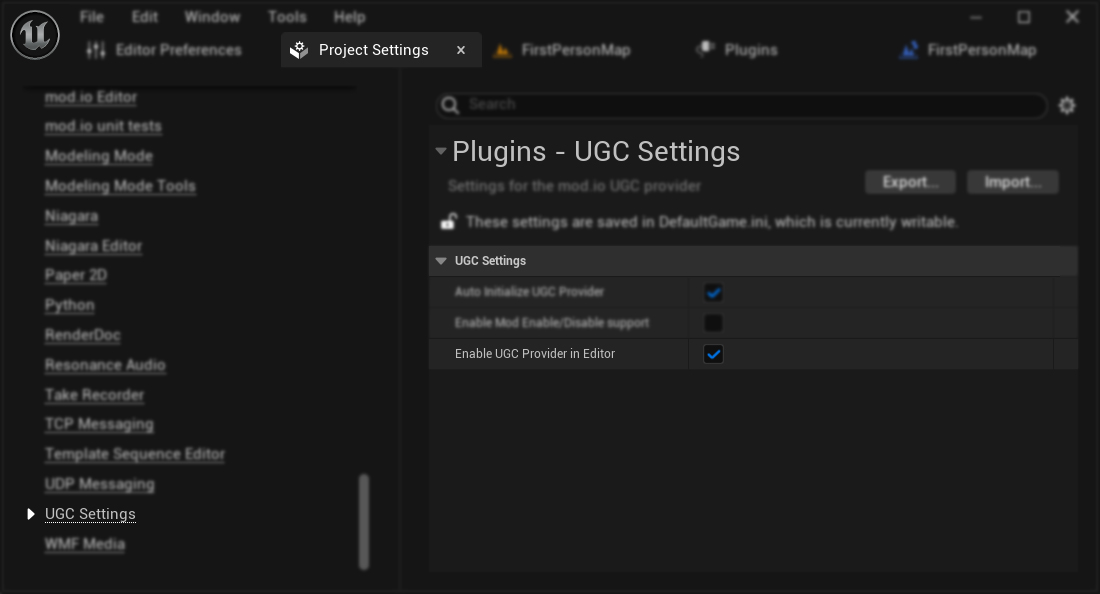Click the blue icon on last FirstPersonMap tab
1100x594 pixels.
908,50
